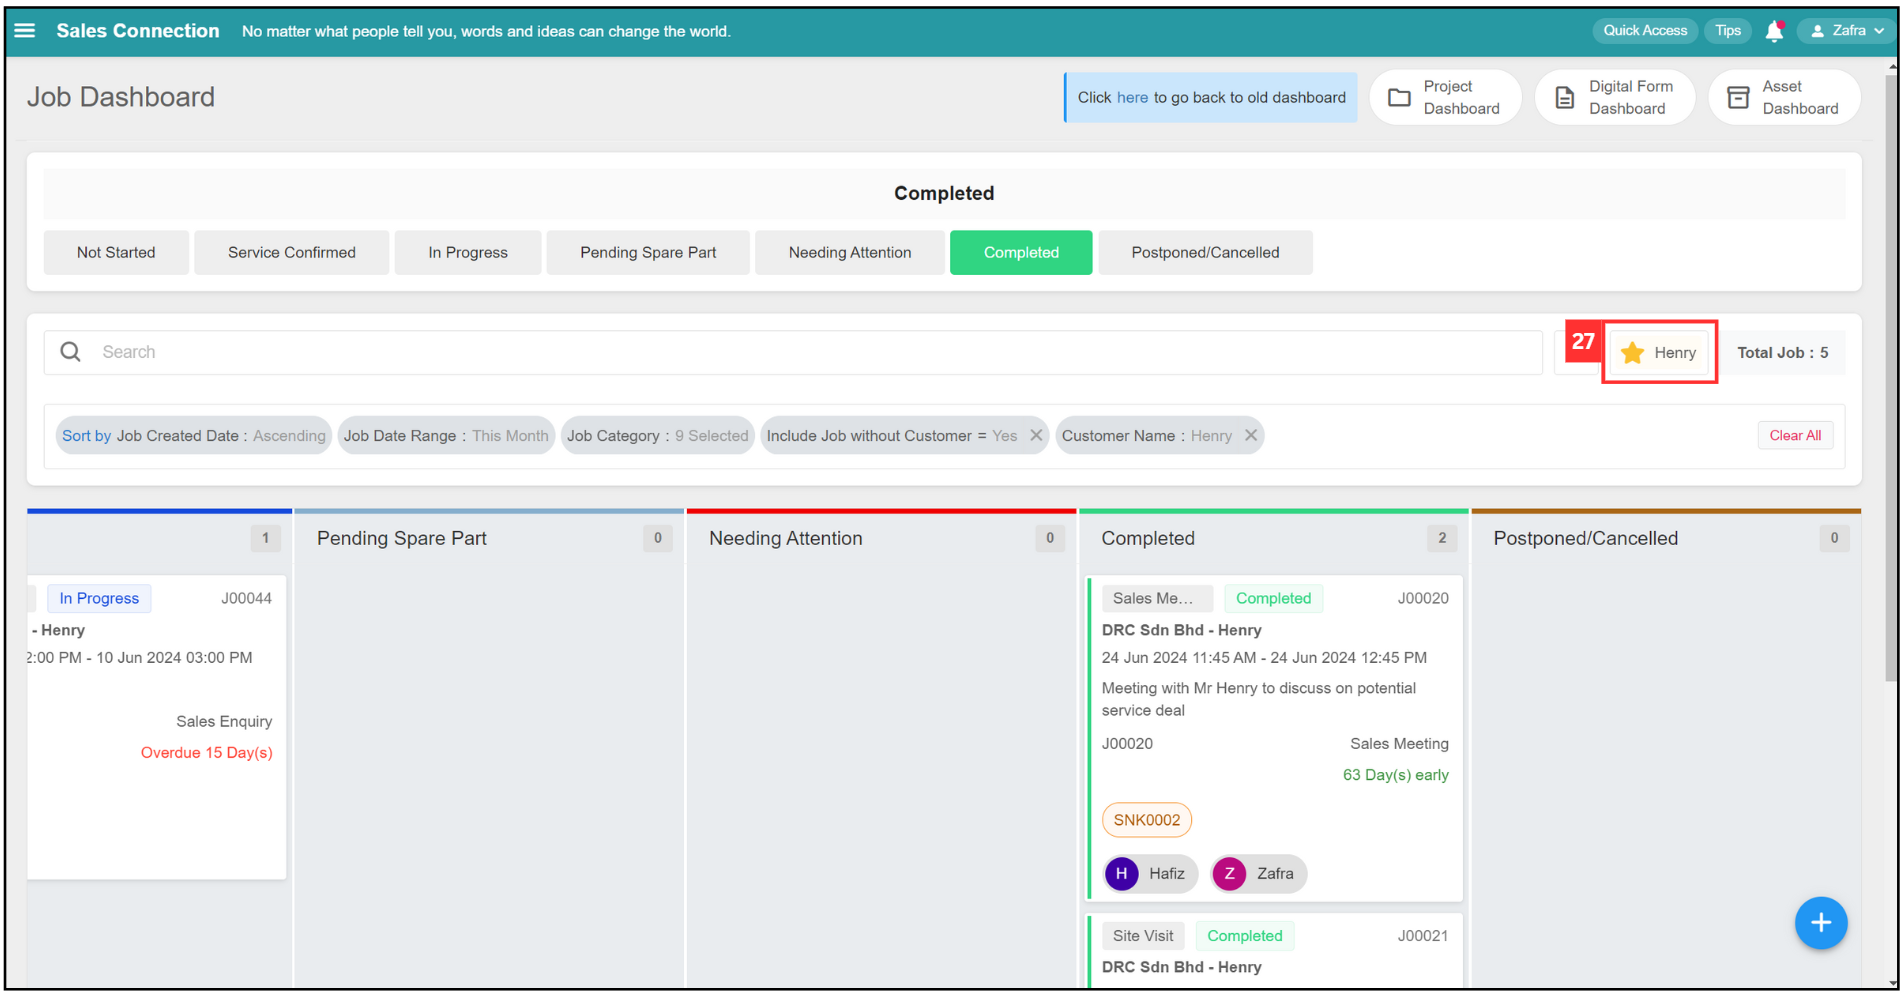
Task: Click the blue plus add job button
Action: click(x=1820, y=923)
